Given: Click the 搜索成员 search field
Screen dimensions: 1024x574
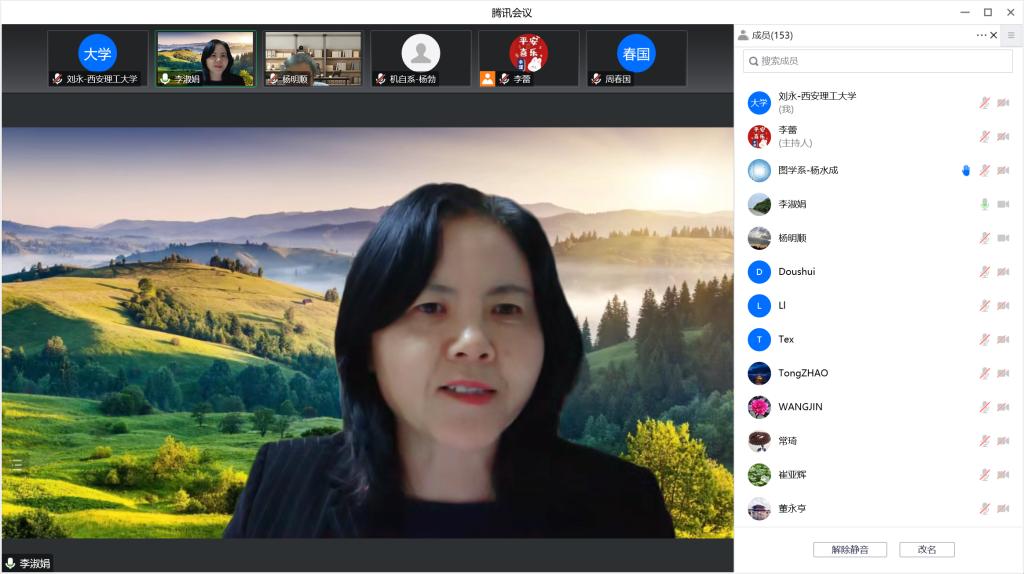Looking at the screenshot, I should (878, 61).
